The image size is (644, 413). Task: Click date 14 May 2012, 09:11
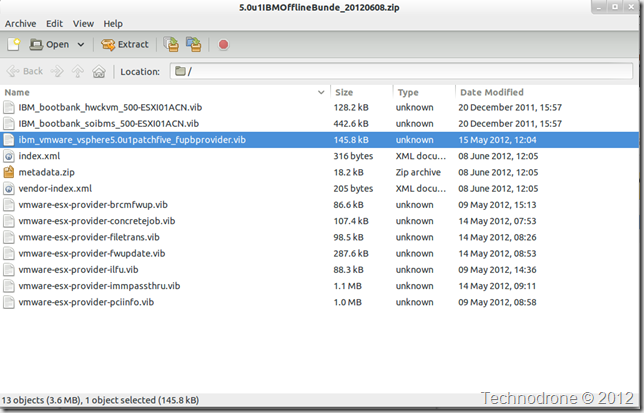point(497,286)
